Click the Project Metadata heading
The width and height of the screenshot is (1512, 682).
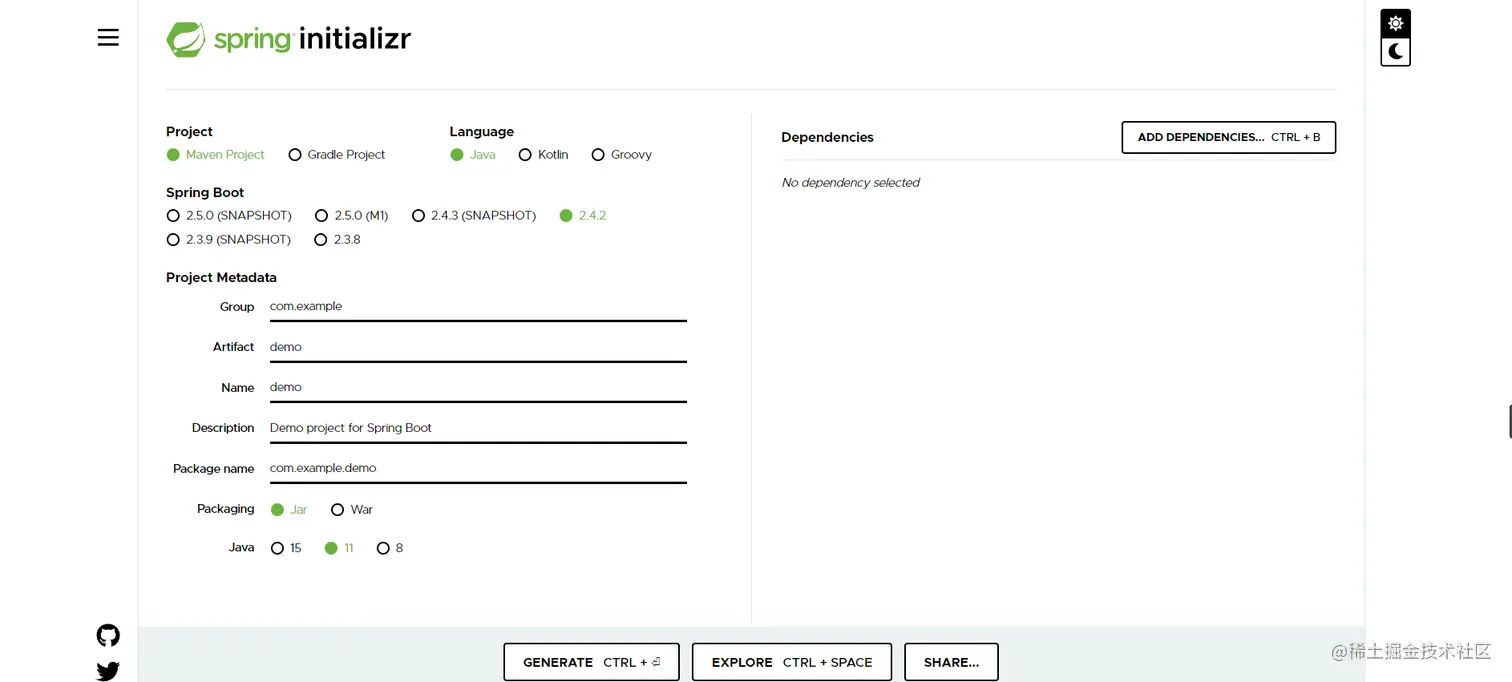[x=221, y=278]
